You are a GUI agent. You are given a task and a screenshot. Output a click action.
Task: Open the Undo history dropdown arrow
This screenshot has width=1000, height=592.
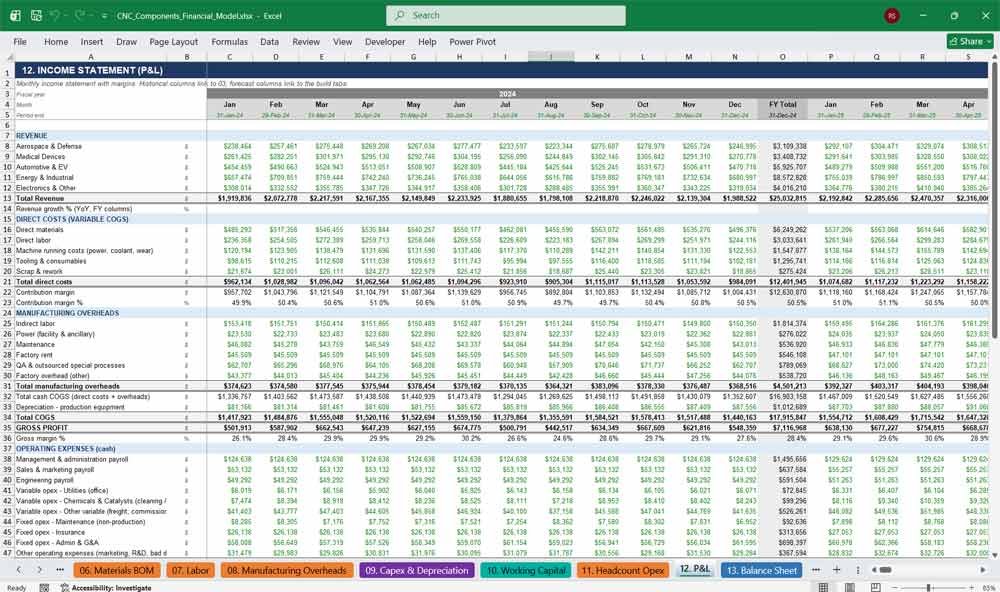click(x=66, y=16)
